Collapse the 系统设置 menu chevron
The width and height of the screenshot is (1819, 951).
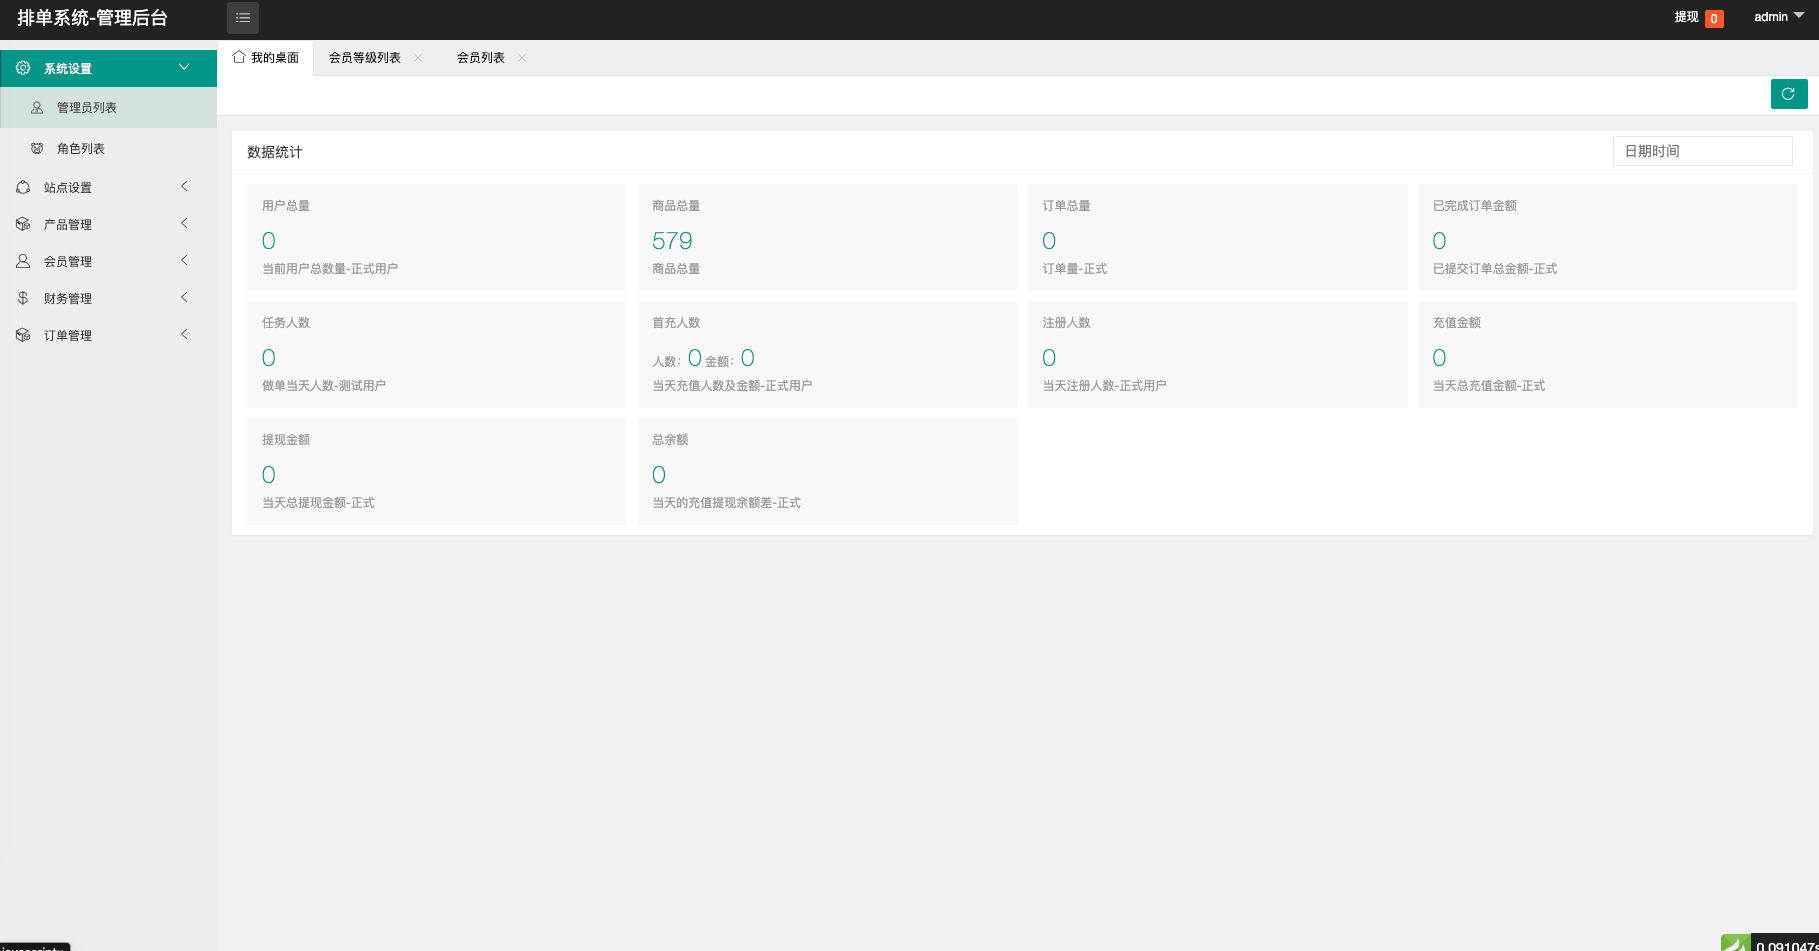pyautogui.click(x=184, y=67)
